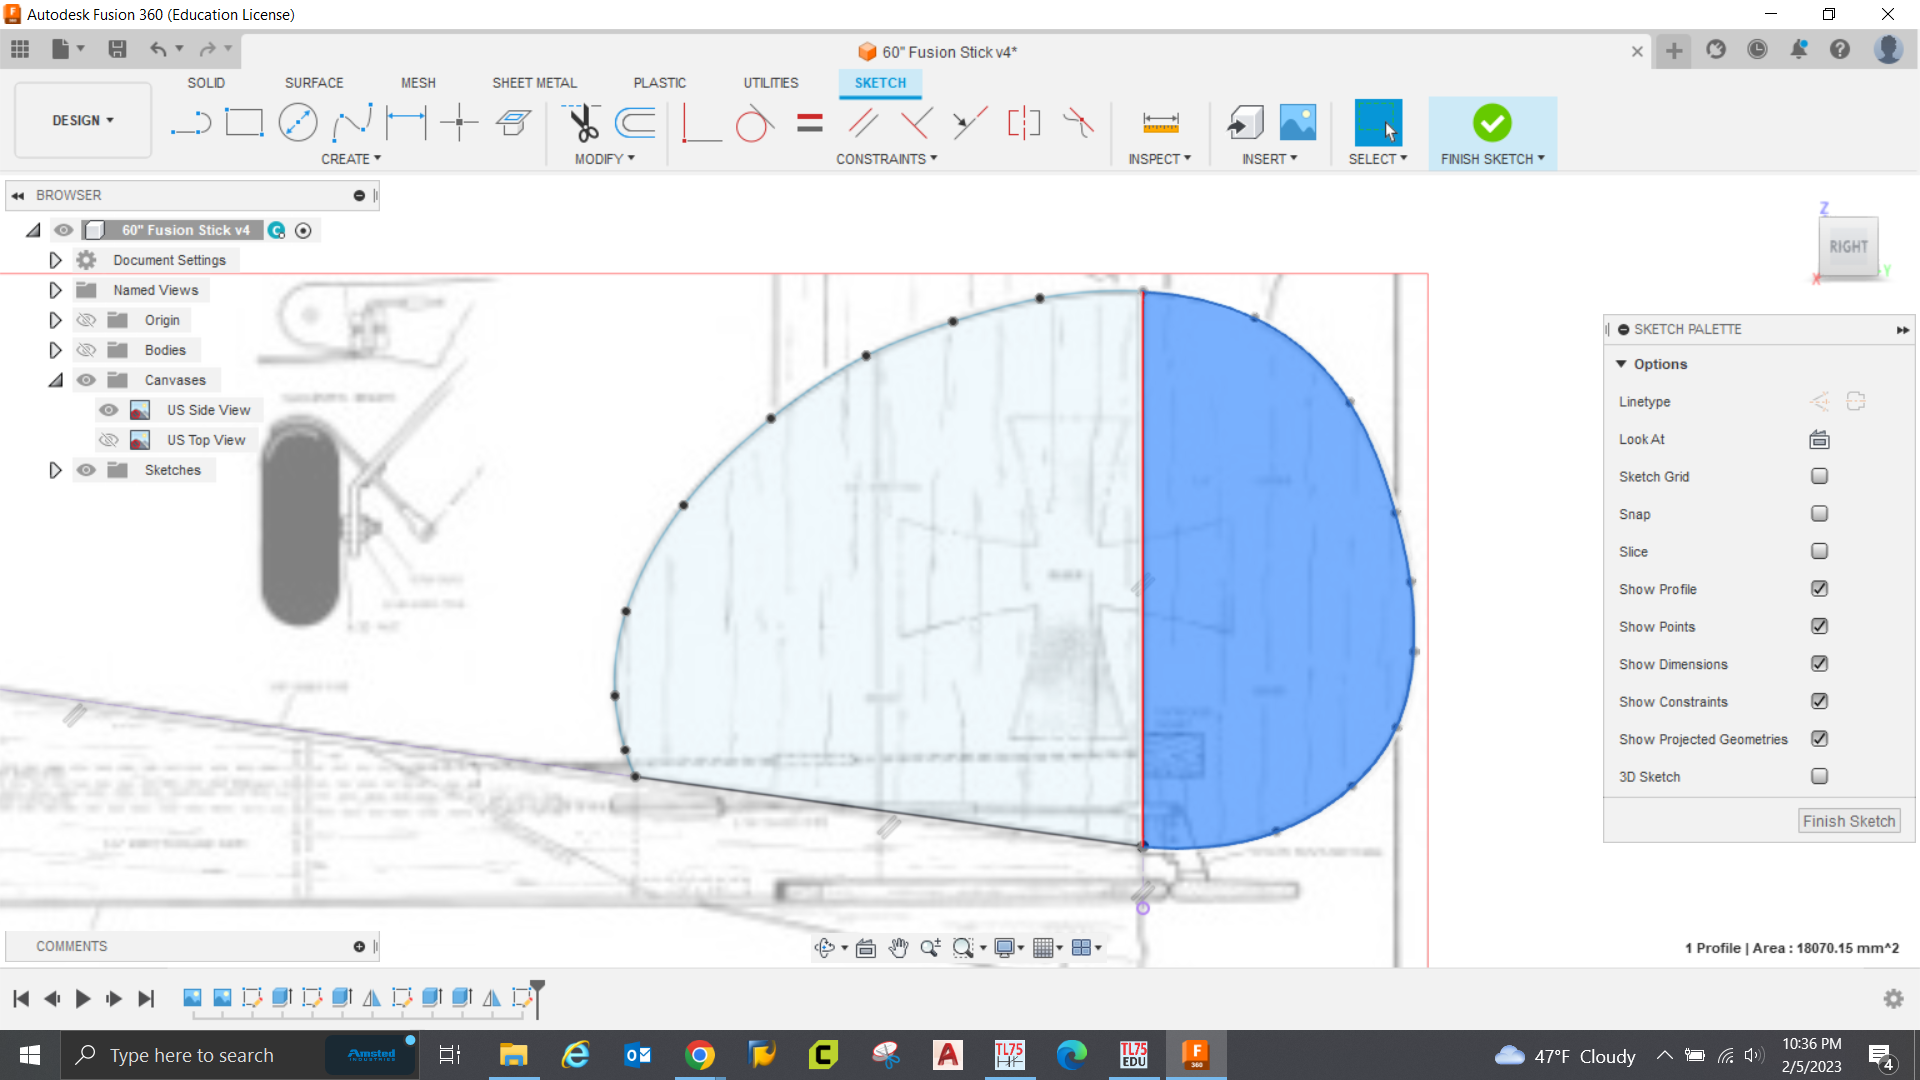Viewport: 1920px width, 1080px height.
Task: Enable the Snap checkbox
Action: [x=1819, y=514]
